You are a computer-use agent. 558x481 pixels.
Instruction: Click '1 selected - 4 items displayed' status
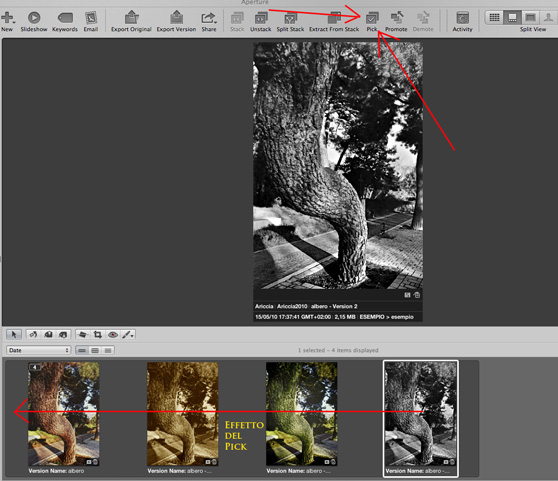click(x=338, y=350)
